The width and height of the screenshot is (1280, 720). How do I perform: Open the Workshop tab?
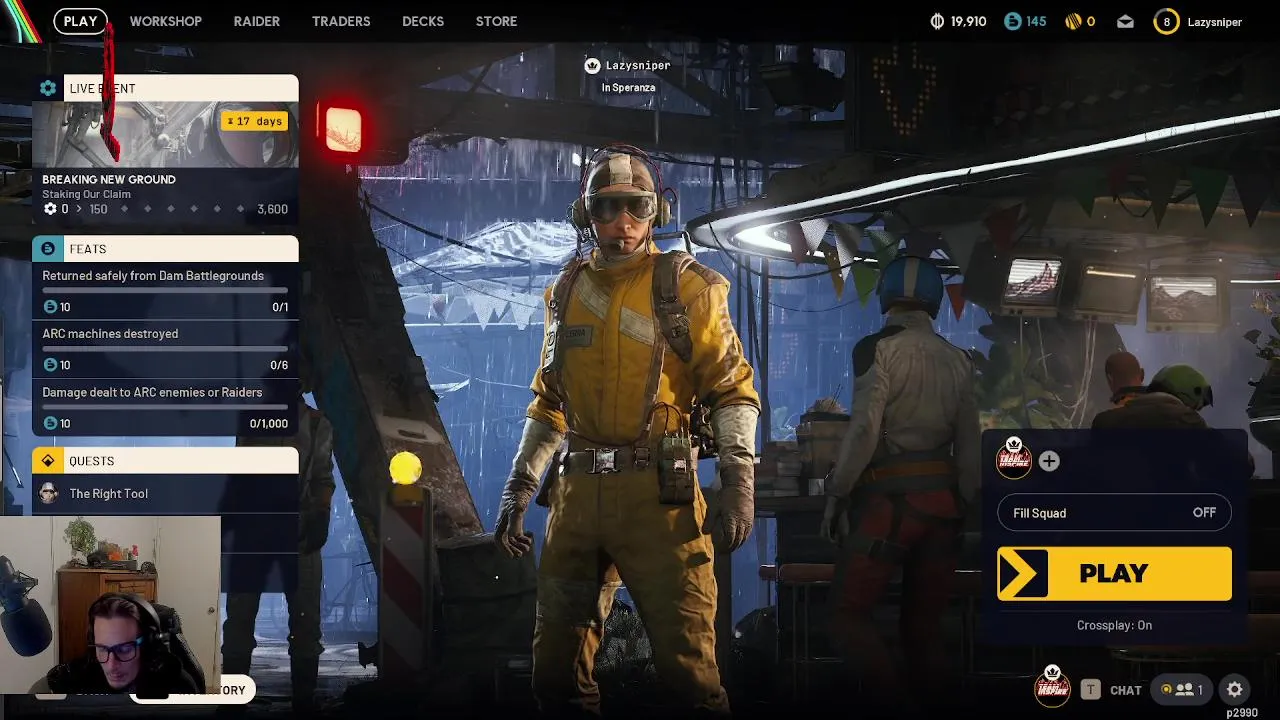point(165,21)
